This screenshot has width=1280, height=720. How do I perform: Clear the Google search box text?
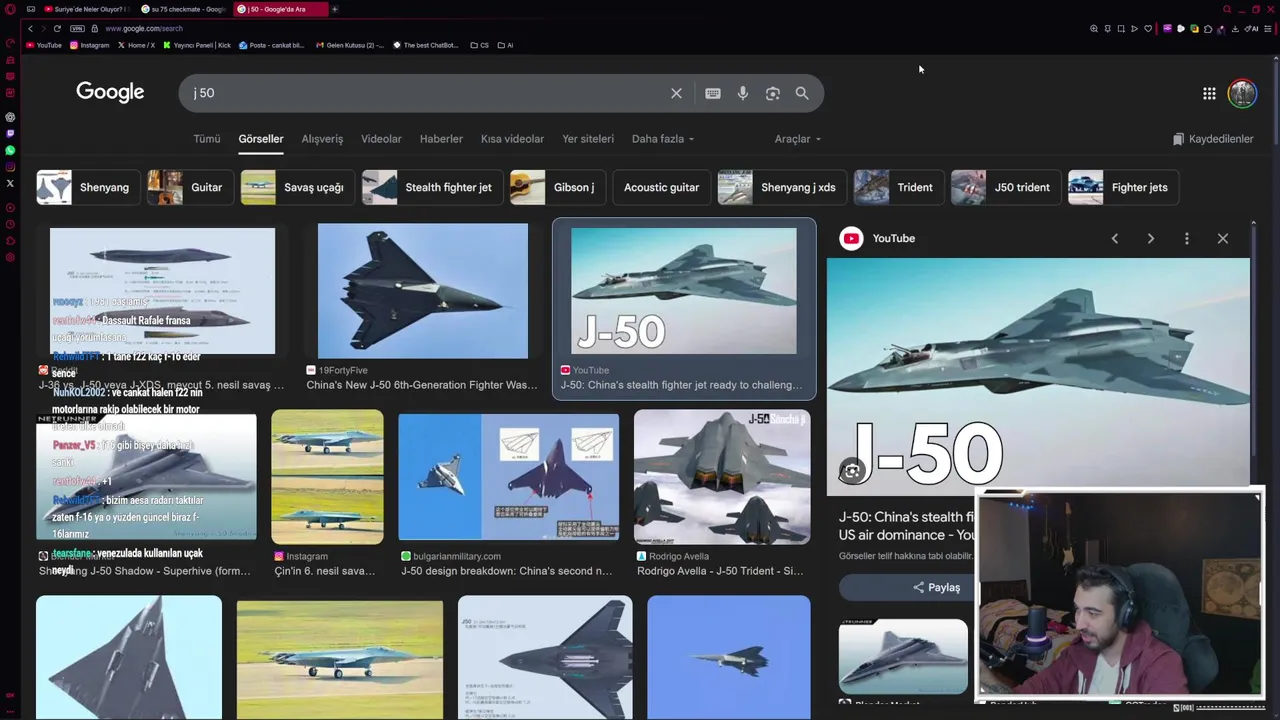pyautogui.click(x=676, y=93)
